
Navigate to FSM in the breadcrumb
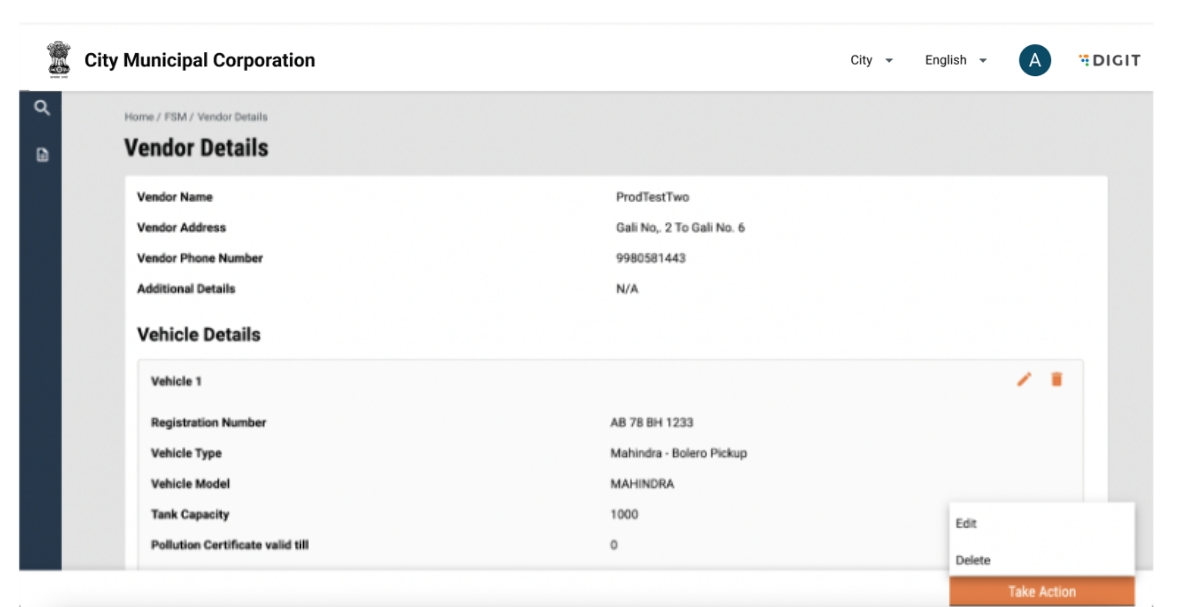(176, 117)
